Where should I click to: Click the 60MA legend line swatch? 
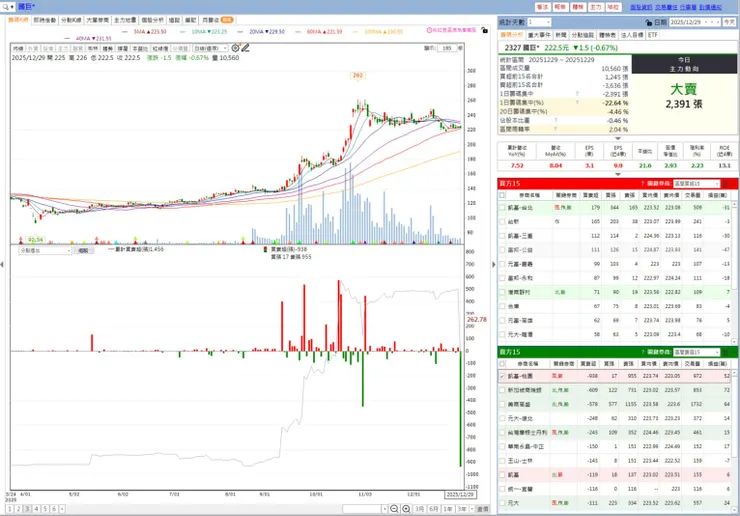[298, 32]
